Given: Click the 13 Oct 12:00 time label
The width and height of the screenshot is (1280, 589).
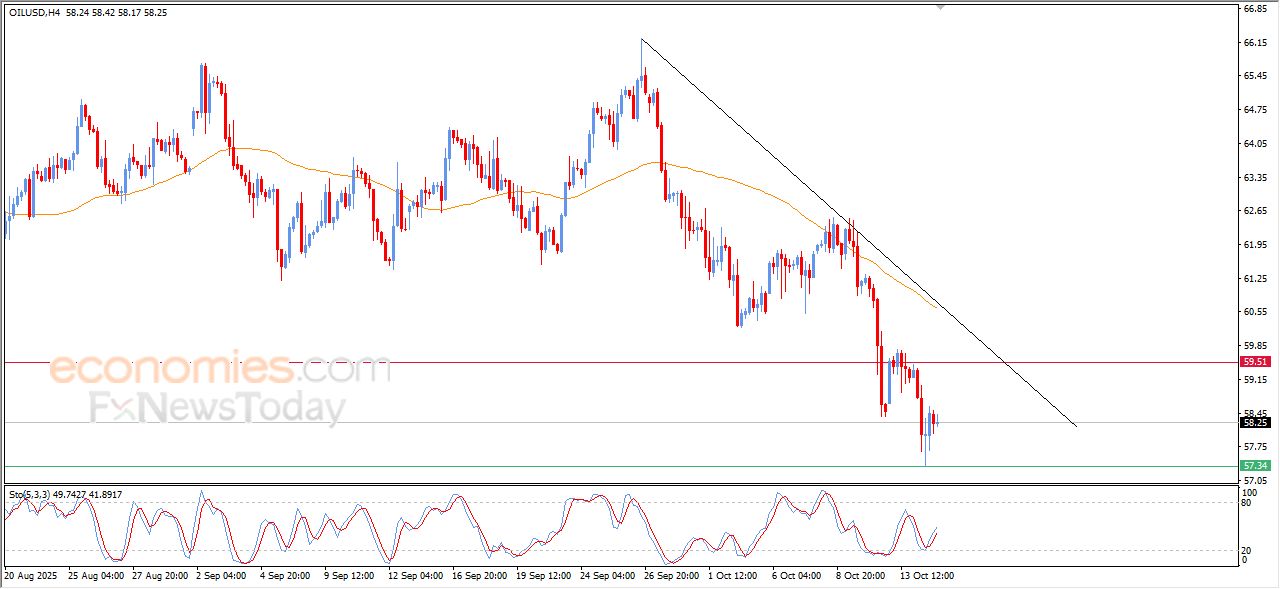Looking at the screenshot, I should tap(927, 576).
